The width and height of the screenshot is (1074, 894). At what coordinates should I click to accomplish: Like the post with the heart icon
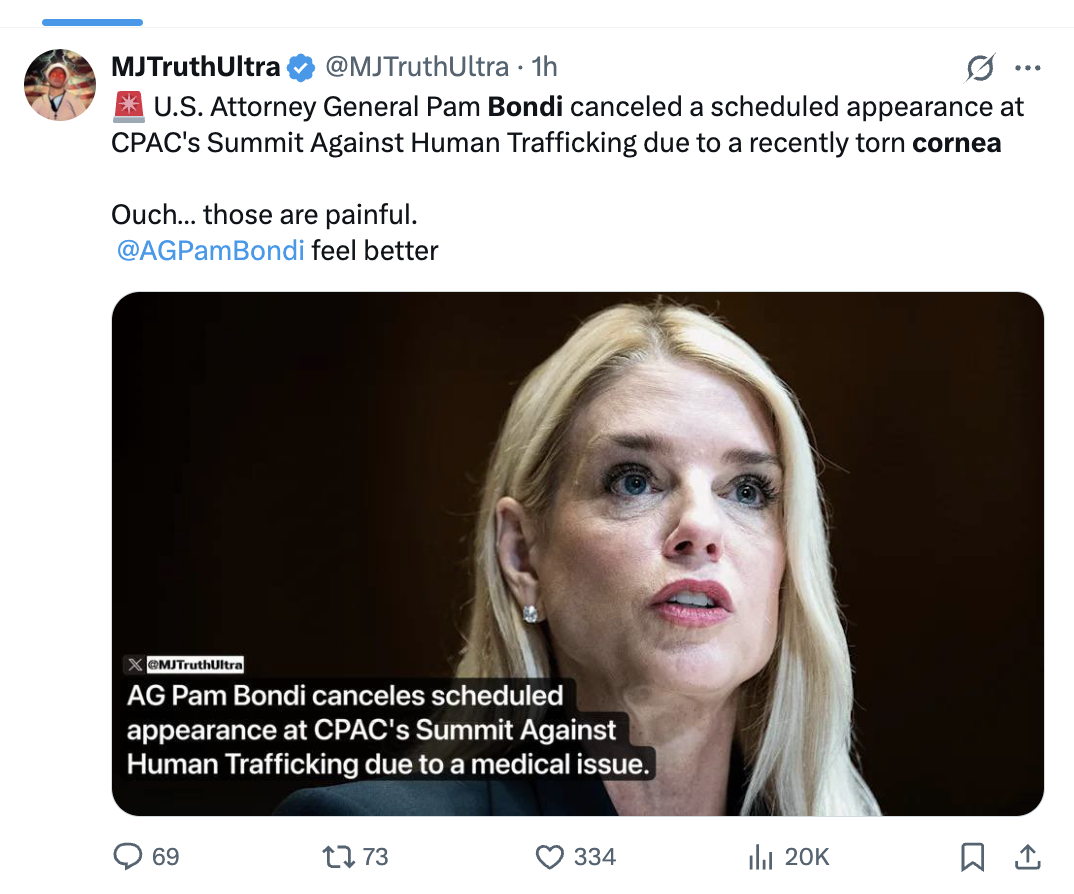(x=550, y=857)
